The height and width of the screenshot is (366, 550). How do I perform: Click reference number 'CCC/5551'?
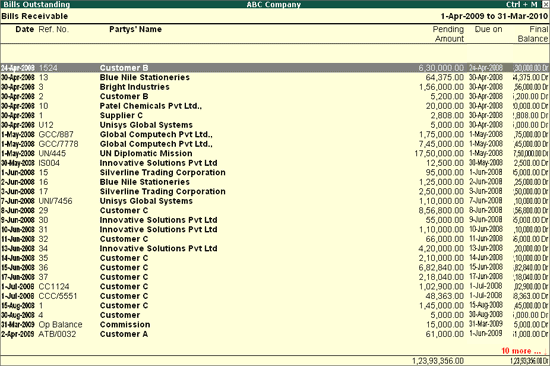coord(58,296)
